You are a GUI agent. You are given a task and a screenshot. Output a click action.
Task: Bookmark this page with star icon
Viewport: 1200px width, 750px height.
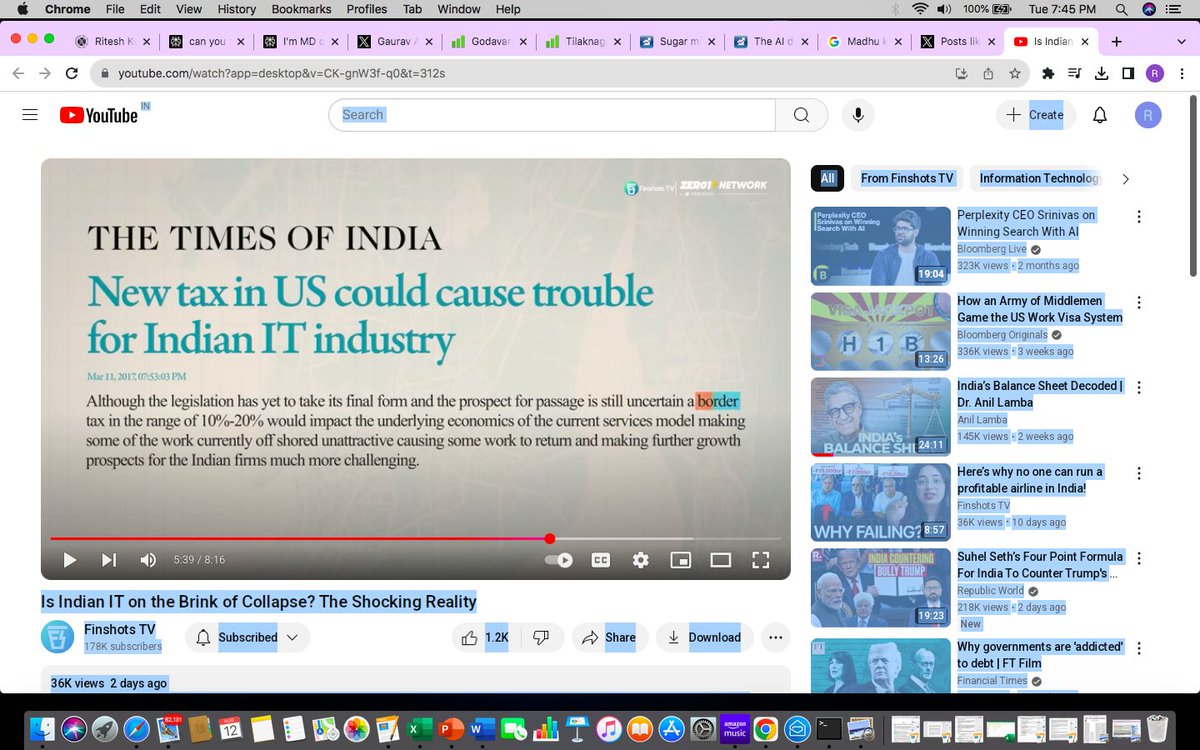1015,73
